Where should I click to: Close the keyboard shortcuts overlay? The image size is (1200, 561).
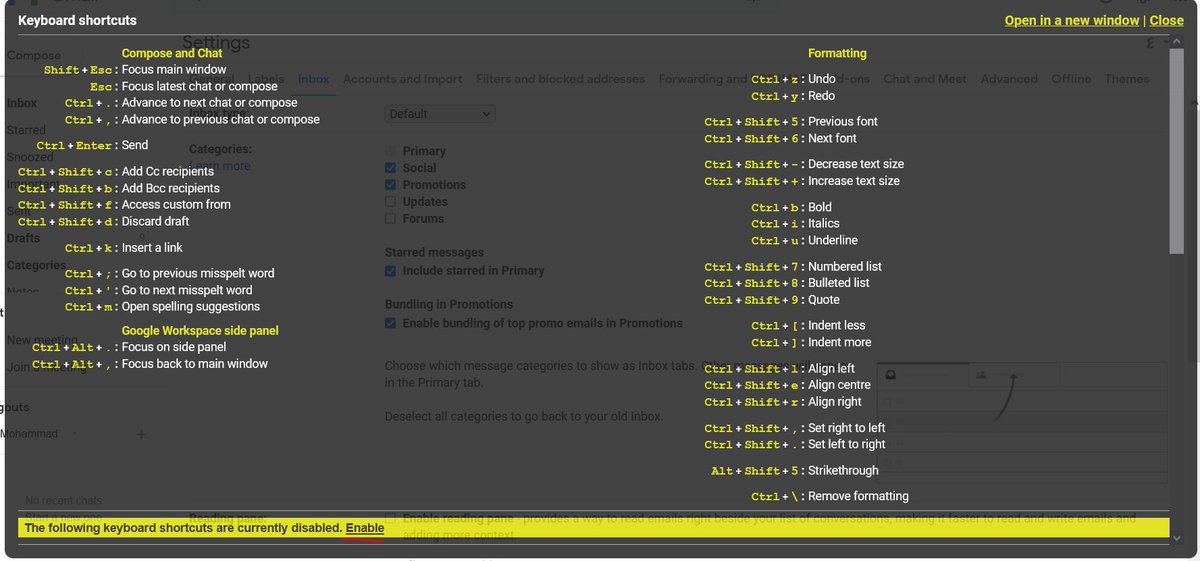point(1166,20)
